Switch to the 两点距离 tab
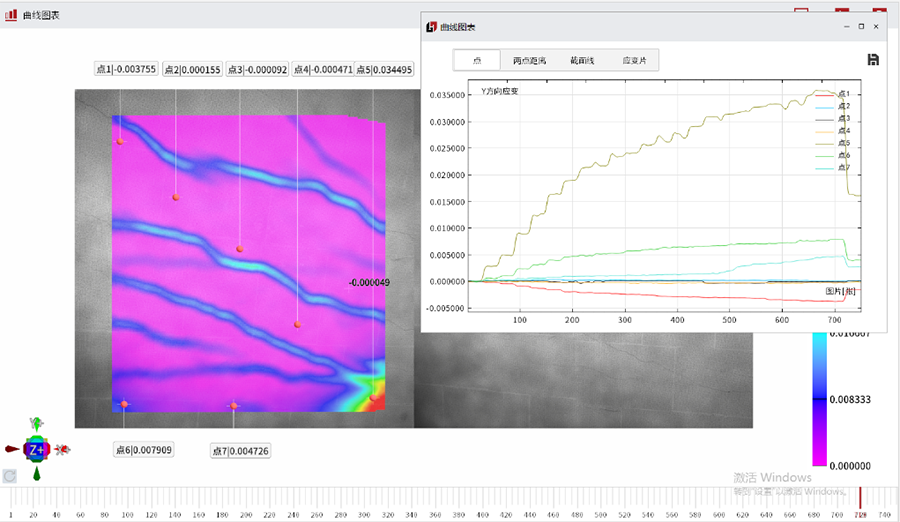Image resolution: width=900 pixels, height=522 pixels. pyautogui.click(x=530, y=61)
